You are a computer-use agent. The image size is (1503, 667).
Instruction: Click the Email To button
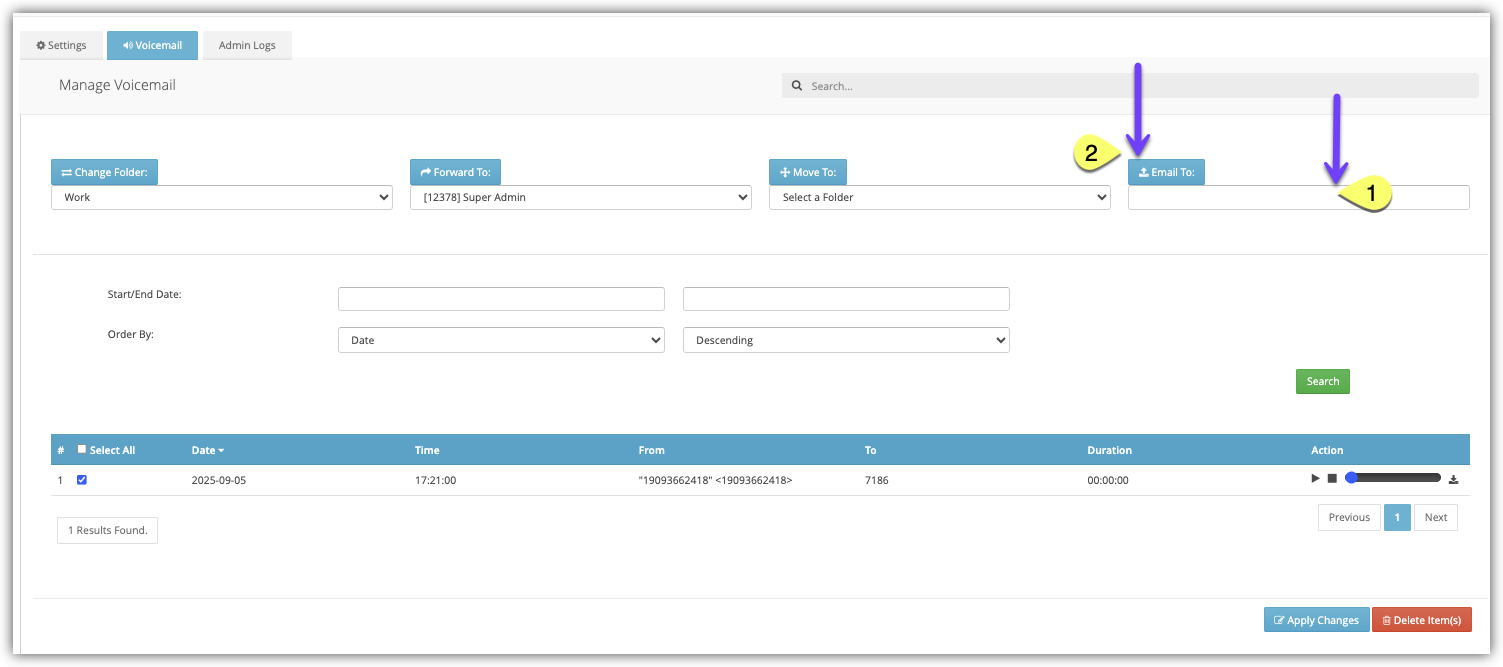[x=1166, y=172]
